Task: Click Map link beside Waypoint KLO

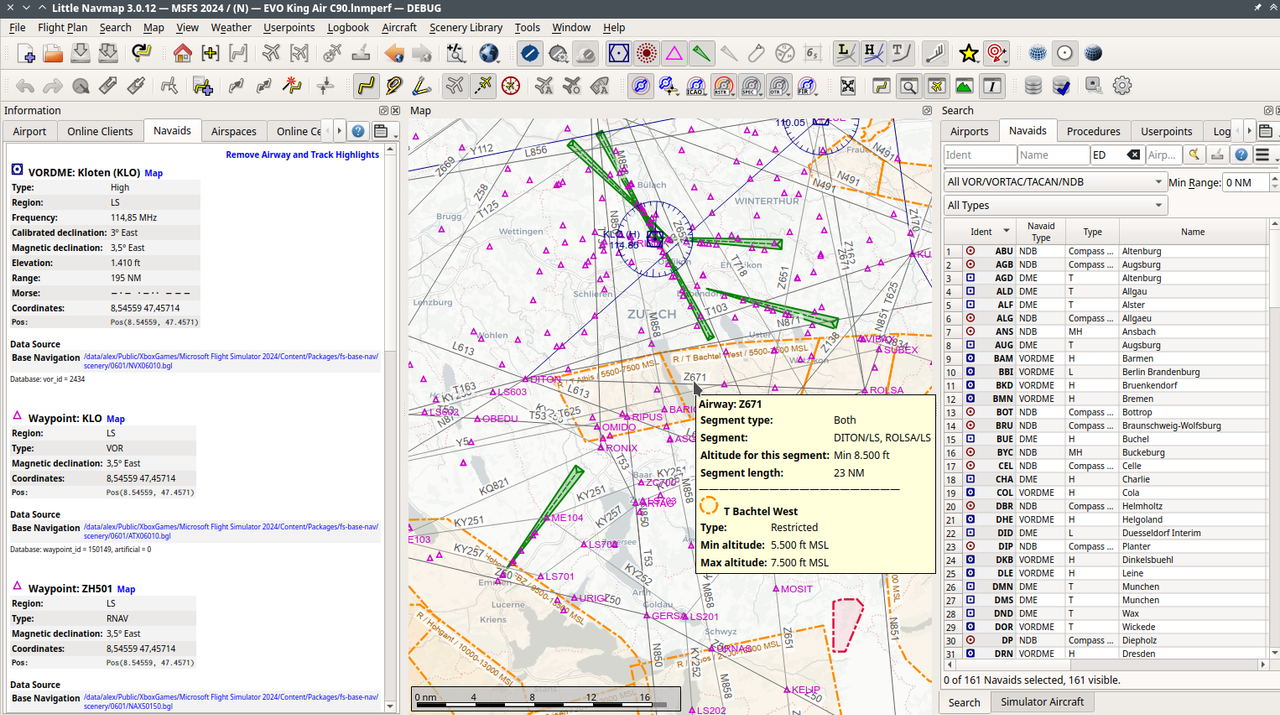Action: [x=116, y=419]
